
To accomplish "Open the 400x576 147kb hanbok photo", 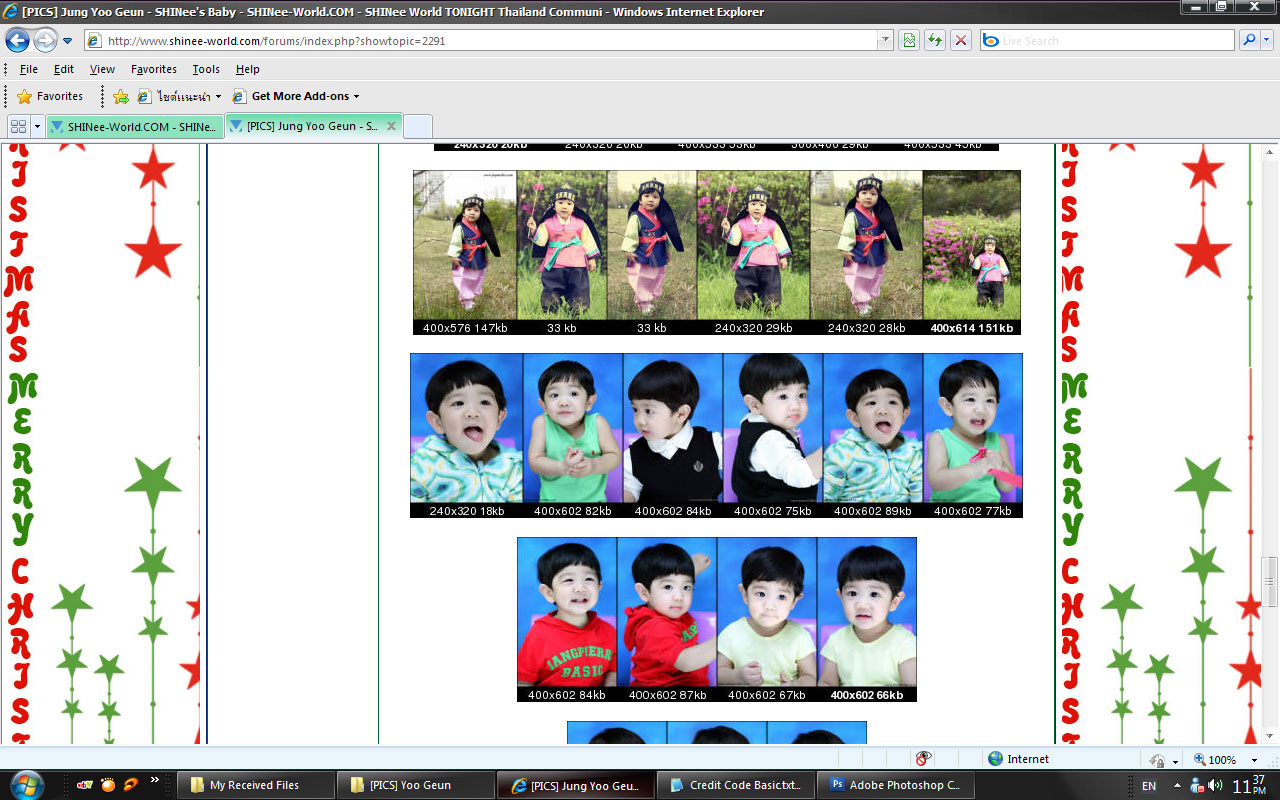I will point(465,252).
